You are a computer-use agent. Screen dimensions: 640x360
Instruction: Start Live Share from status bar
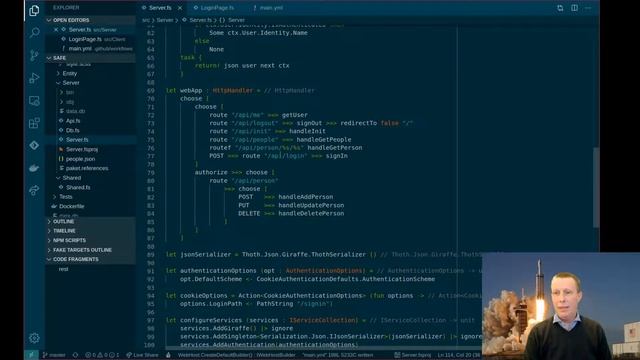[x=142, y=355]
